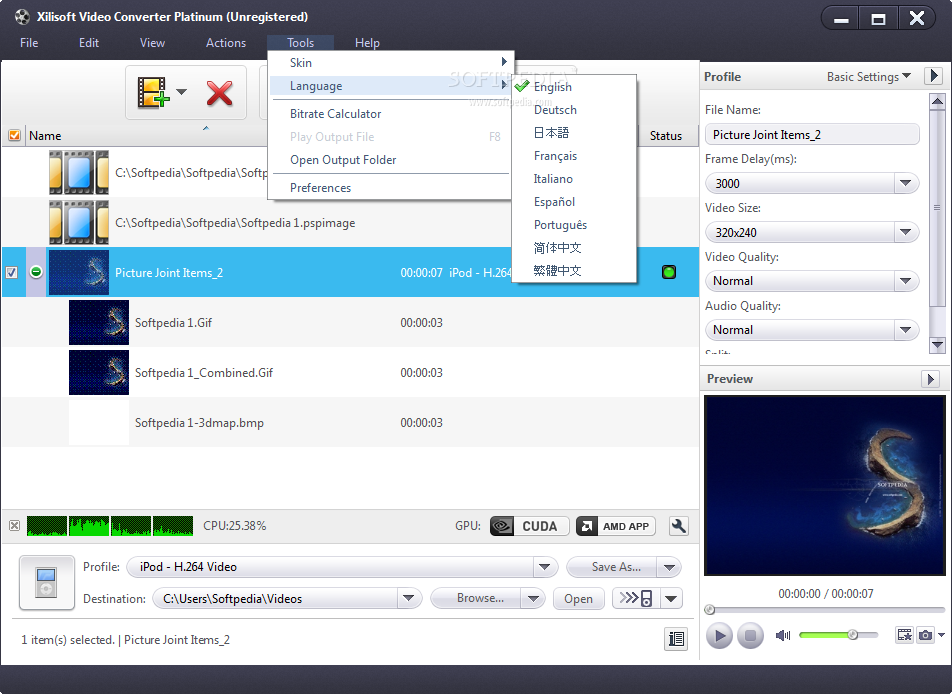Toggle the select-all checkbox in Name header

tap(14, 135)
